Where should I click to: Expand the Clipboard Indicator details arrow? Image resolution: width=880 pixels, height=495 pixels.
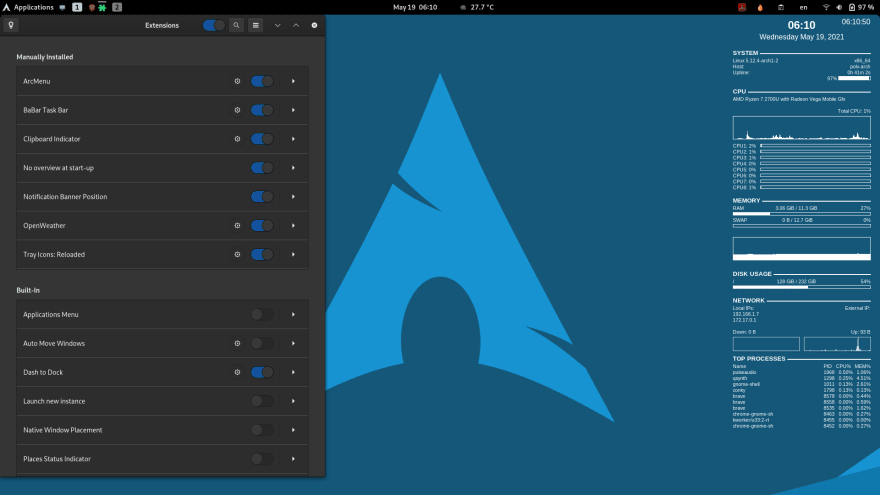pos(293,139)
